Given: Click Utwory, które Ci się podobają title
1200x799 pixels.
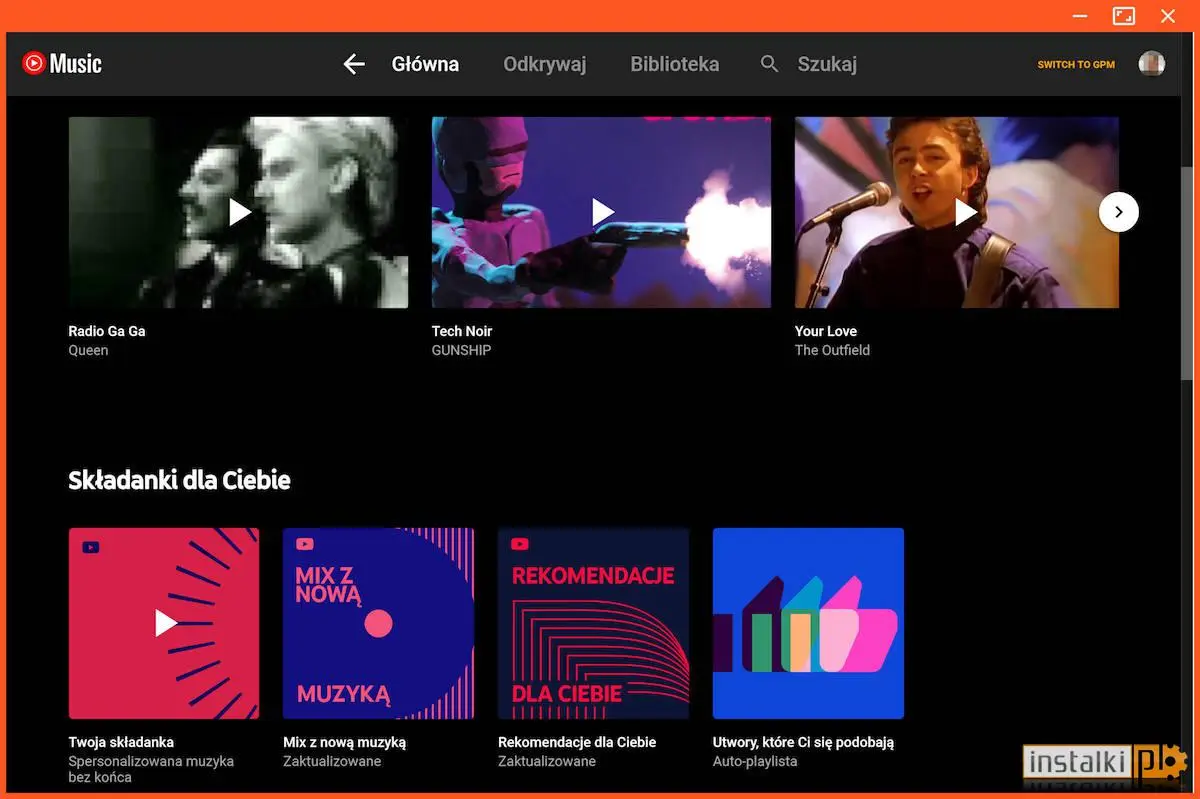Looking at the screenshot, I should (803, 742).
